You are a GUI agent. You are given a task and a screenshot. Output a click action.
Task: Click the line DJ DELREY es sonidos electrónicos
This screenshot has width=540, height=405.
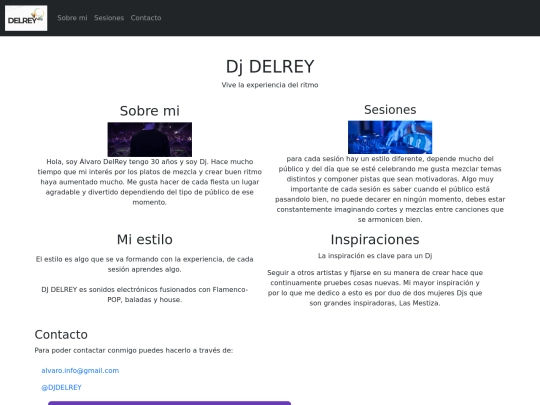pos(145,294)
